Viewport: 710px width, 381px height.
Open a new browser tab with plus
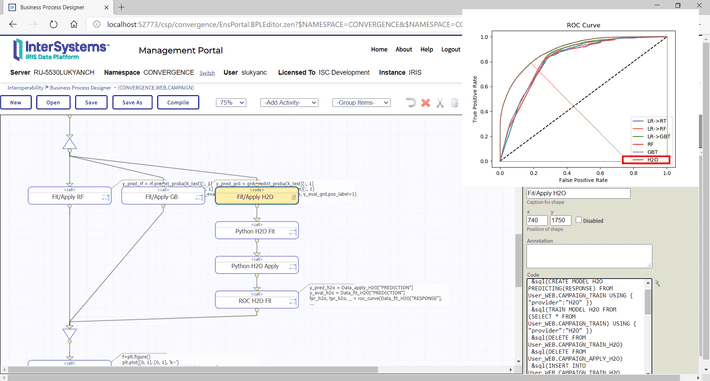(121, 7)
